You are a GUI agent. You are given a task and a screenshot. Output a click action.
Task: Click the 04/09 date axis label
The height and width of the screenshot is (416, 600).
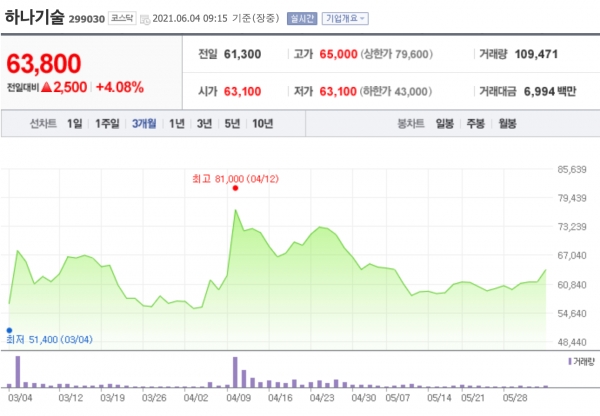click(238, 398)
